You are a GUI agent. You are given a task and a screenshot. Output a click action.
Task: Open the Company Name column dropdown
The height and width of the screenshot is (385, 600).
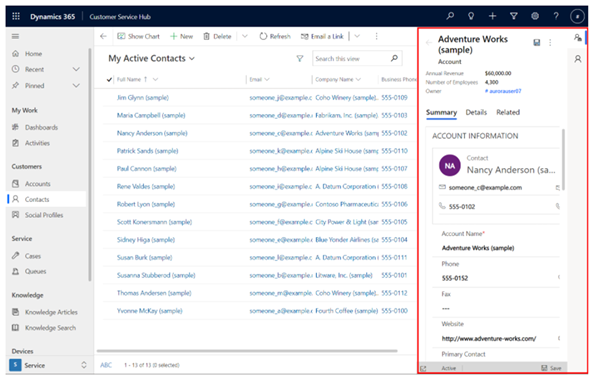tap(359, 79)
